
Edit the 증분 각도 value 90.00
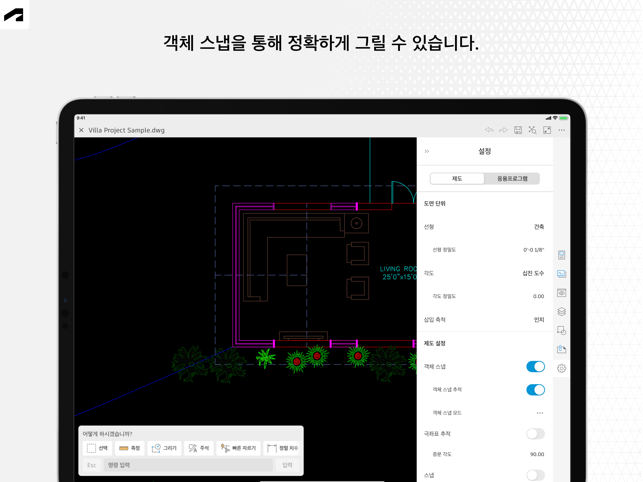(x=537, y=454)
